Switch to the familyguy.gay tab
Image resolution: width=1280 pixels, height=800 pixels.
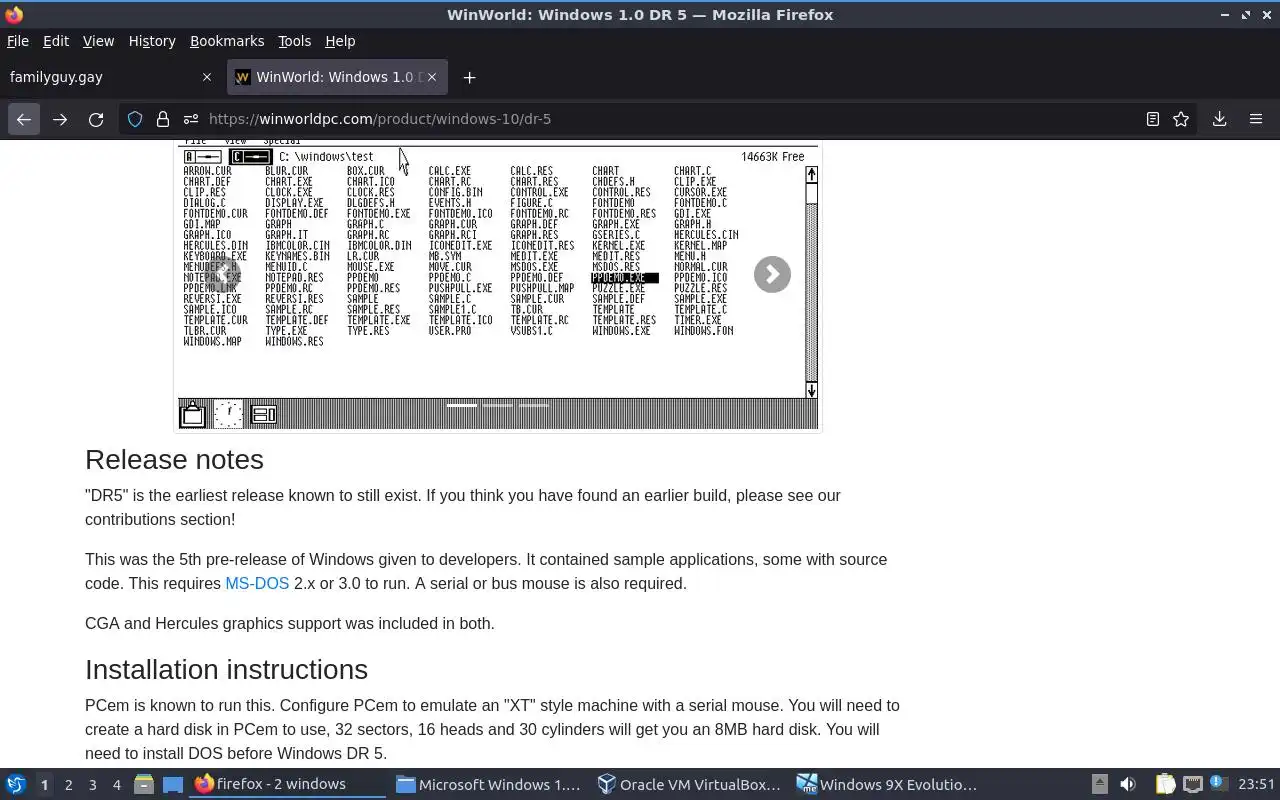112,77
